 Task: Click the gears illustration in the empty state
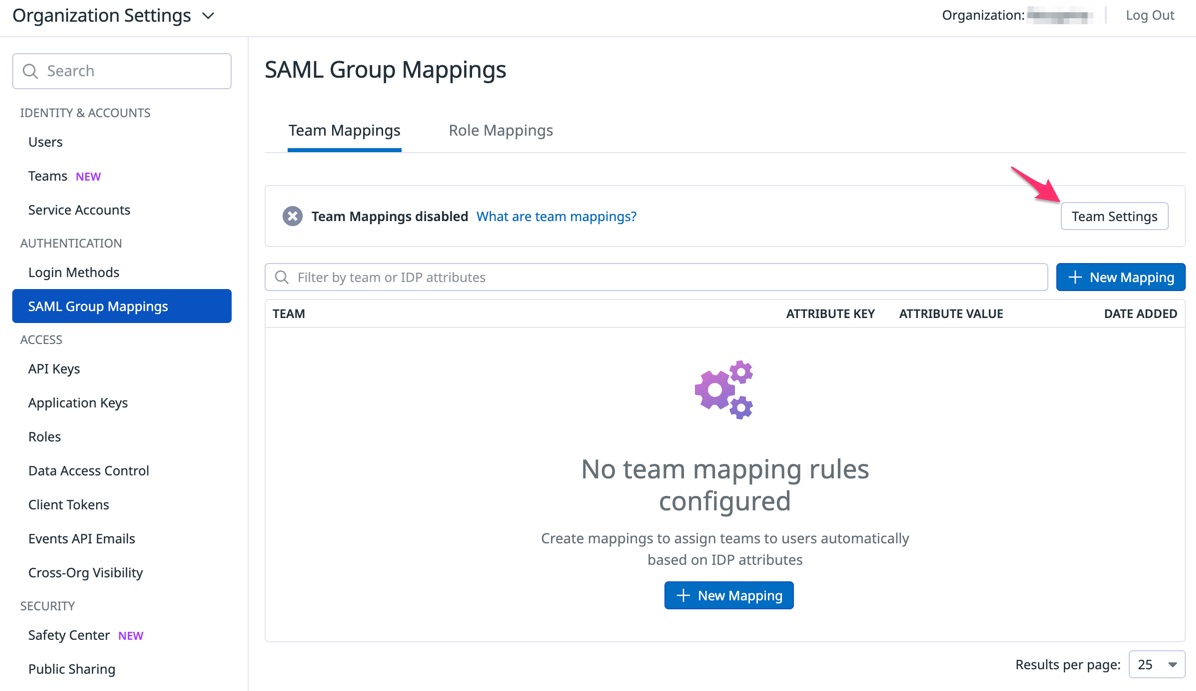[724, 389]
